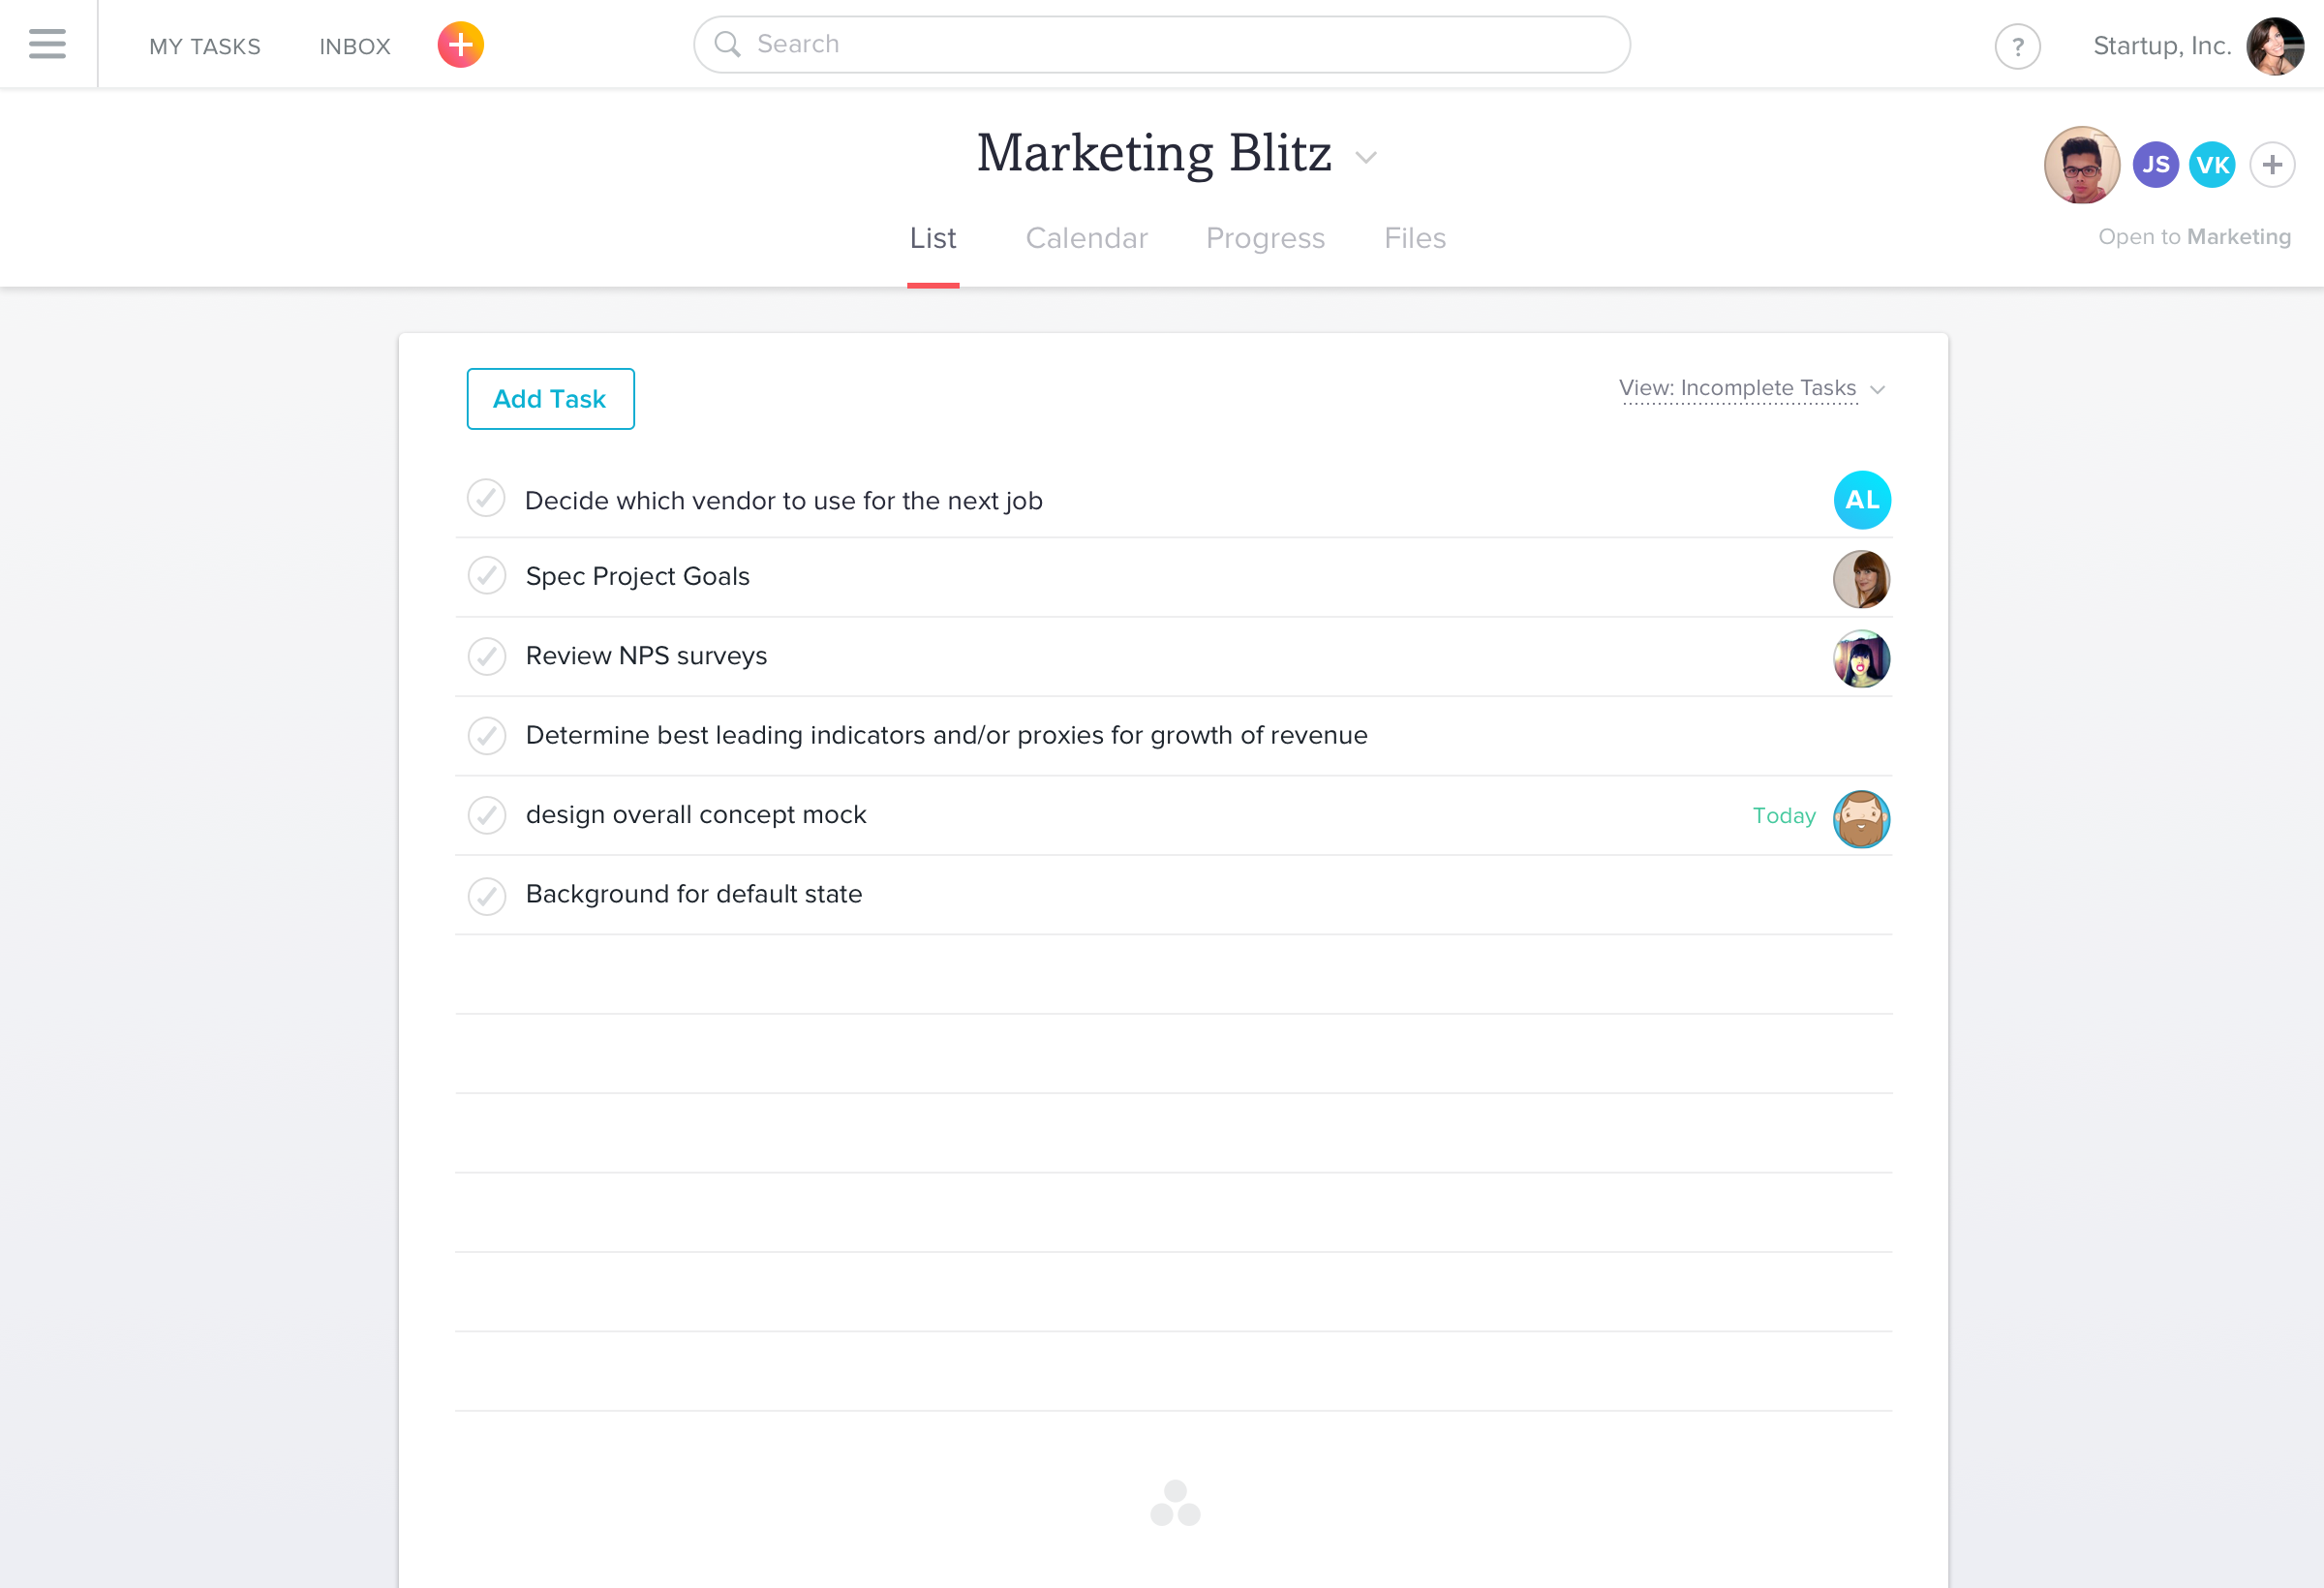Complete the 'Review NPS surveys' task
This screenshot has width=2324, height=1588.
487,656
